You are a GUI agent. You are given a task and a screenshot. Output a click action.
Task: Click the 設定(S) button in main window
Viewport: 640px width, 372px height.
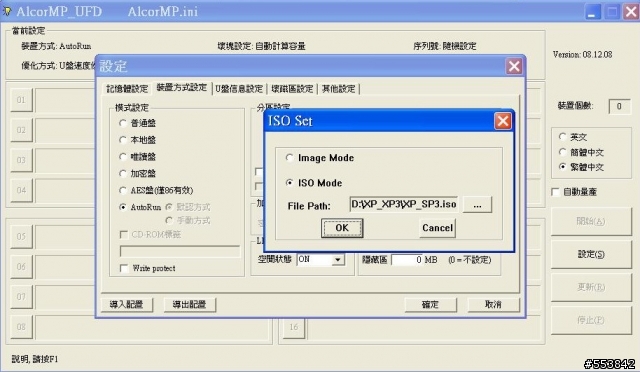[591, 254]
